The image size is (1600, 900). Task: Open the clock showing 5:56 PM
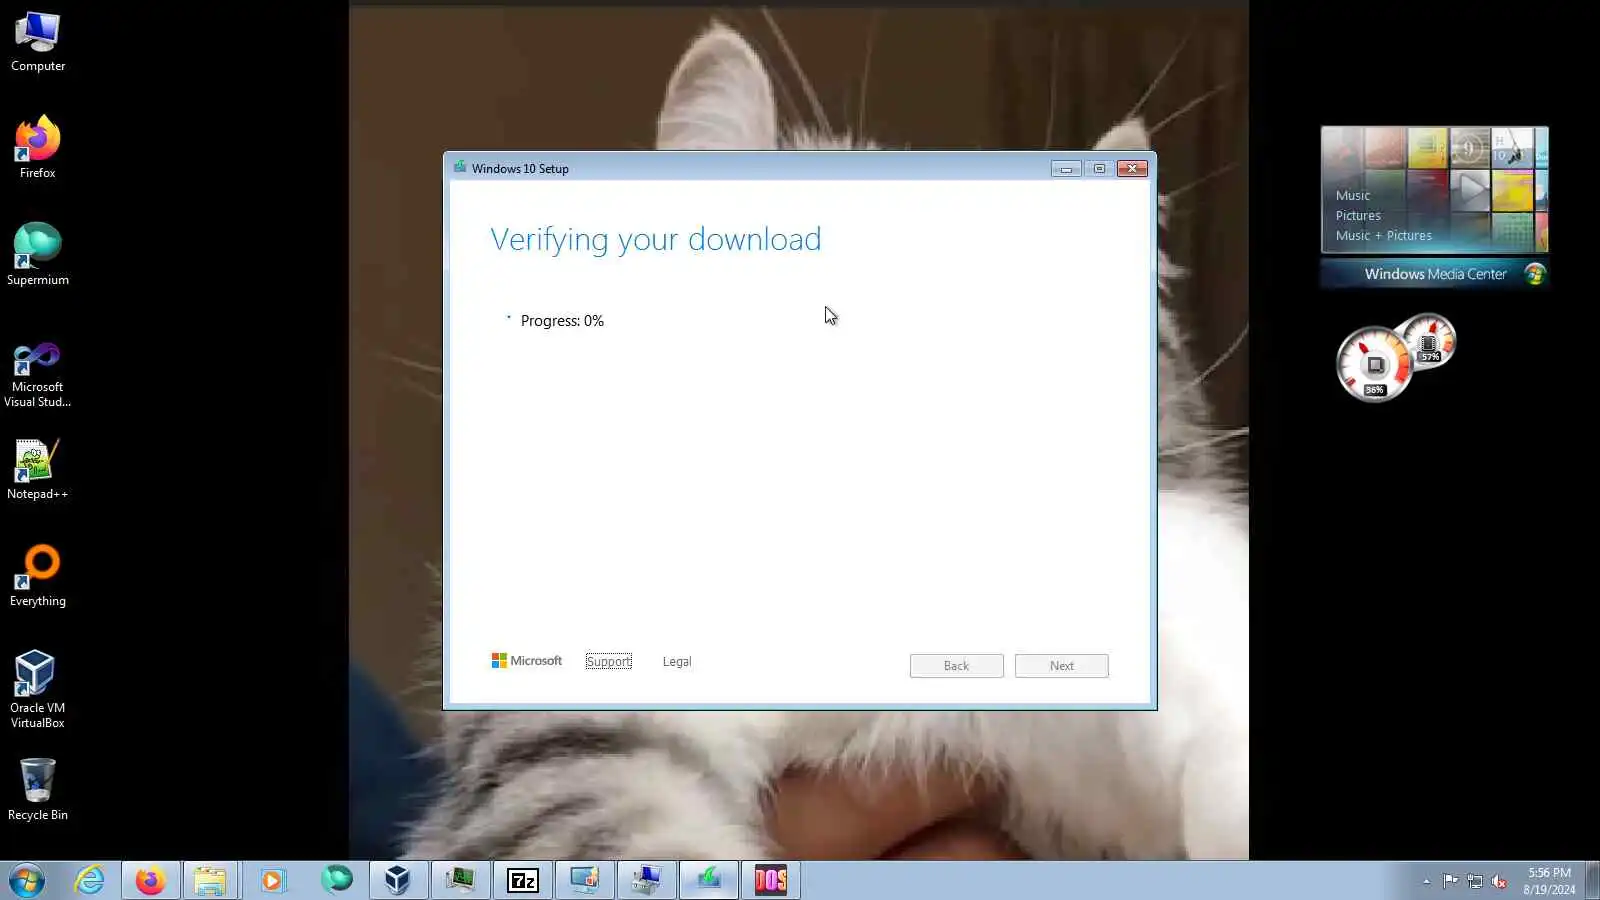1549,881
